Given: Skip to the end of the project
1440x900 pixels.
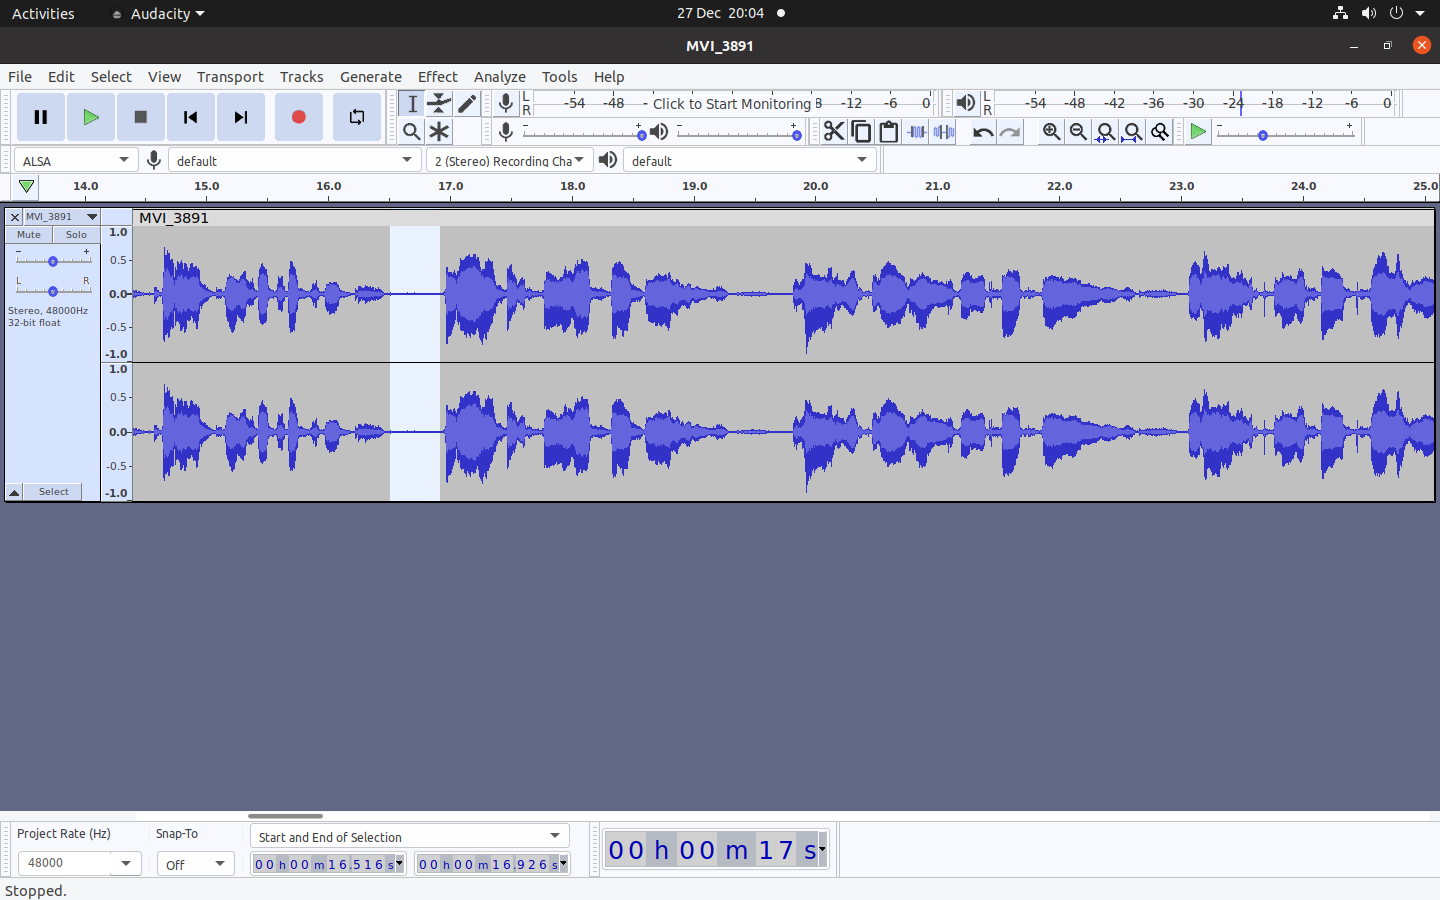Looking at the screenshot, I should point(241,117).
